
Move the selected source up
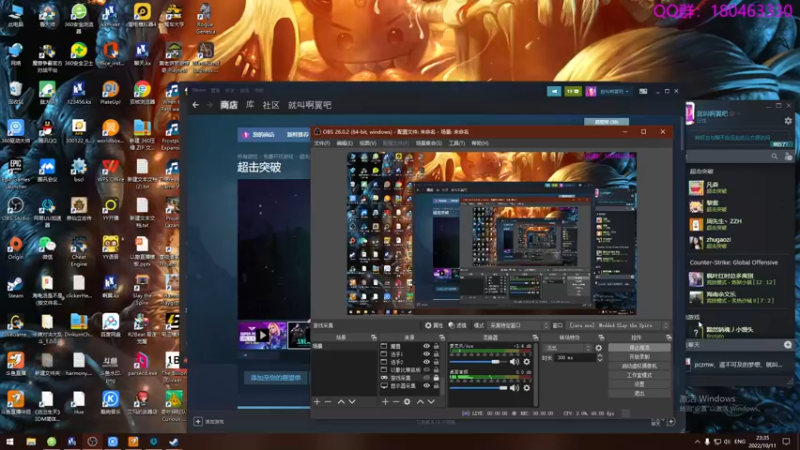click(420, 402)
